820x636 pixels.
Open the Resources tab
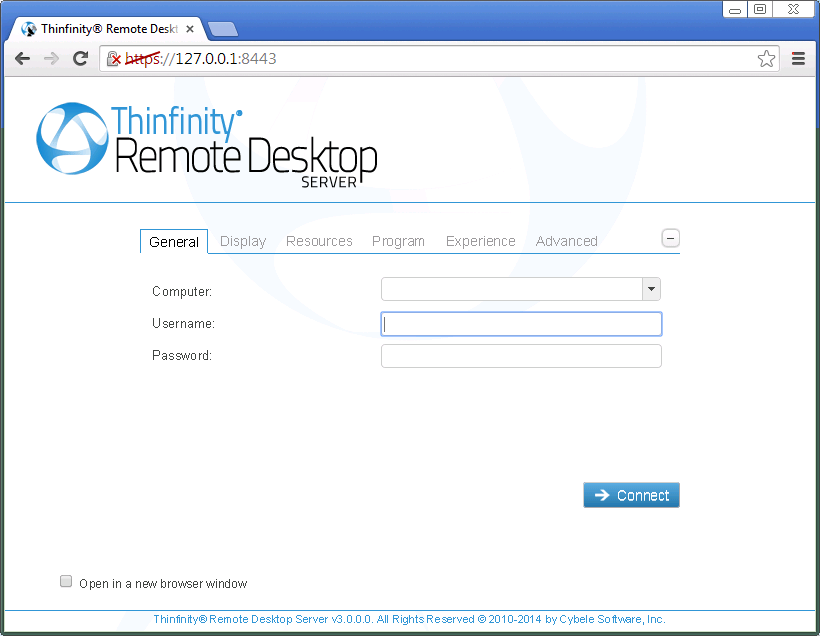click(319, 241)
